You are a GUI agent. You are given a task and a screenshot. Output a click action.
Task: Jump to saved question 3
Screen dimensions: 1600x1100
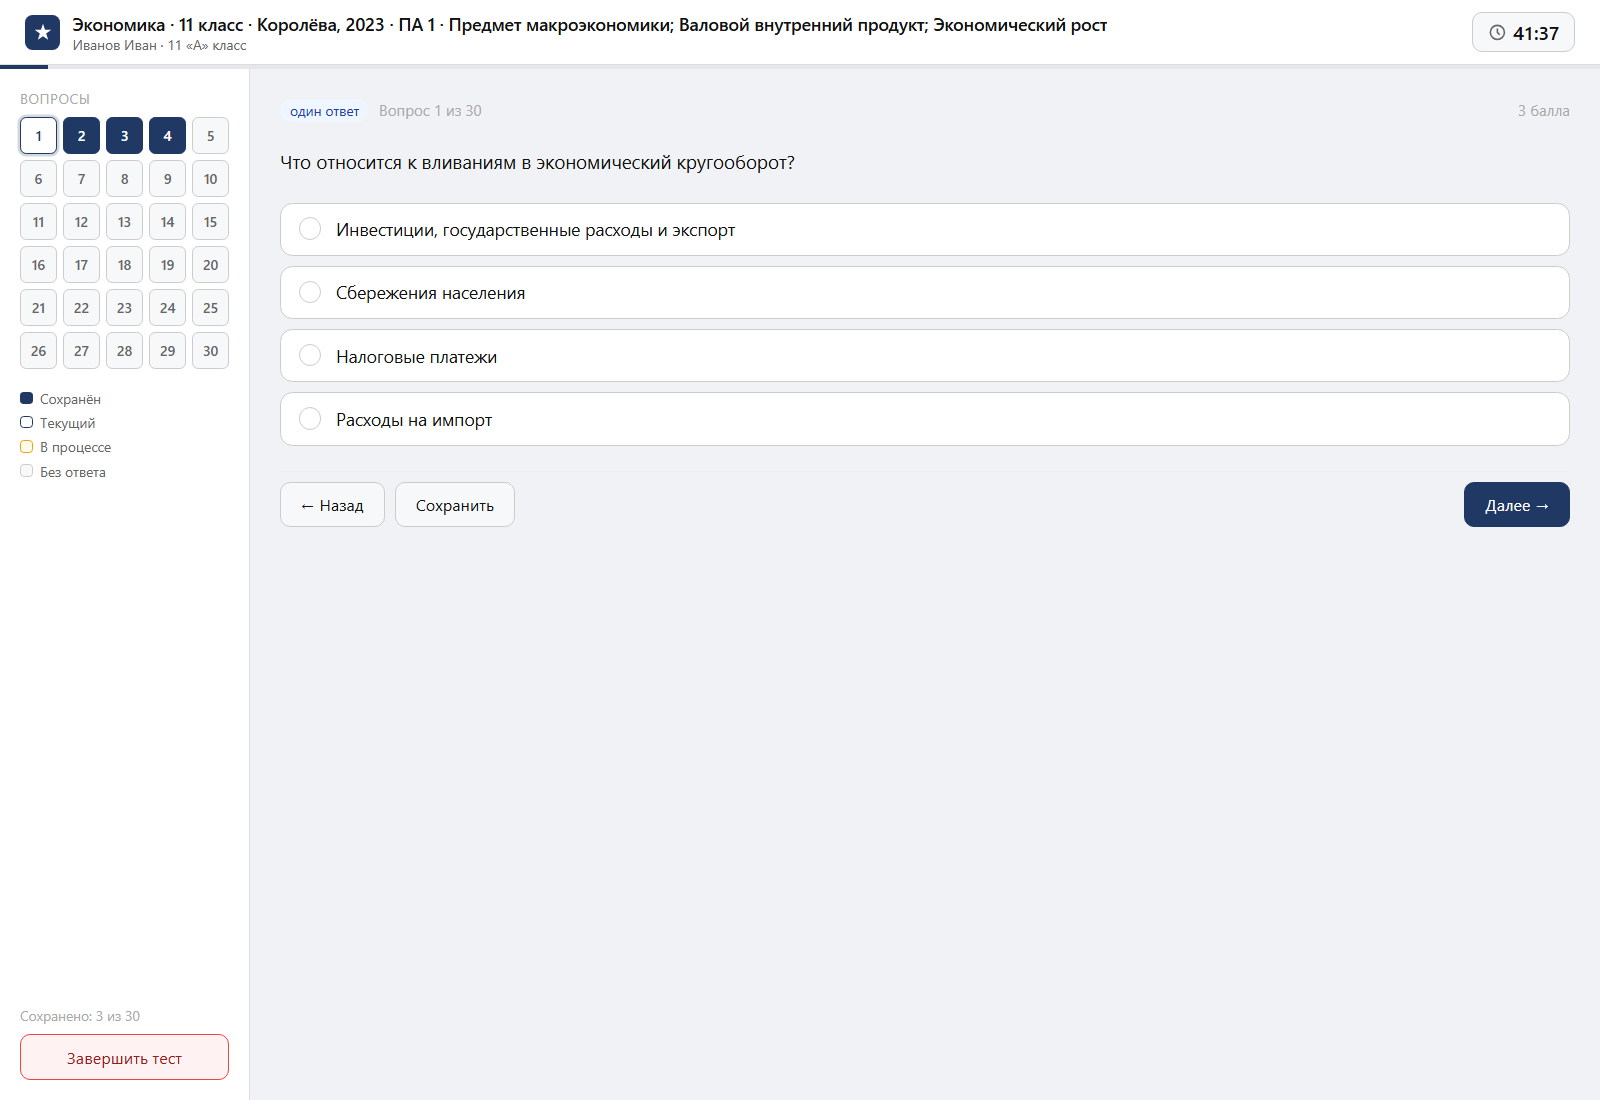pos(124,136)
